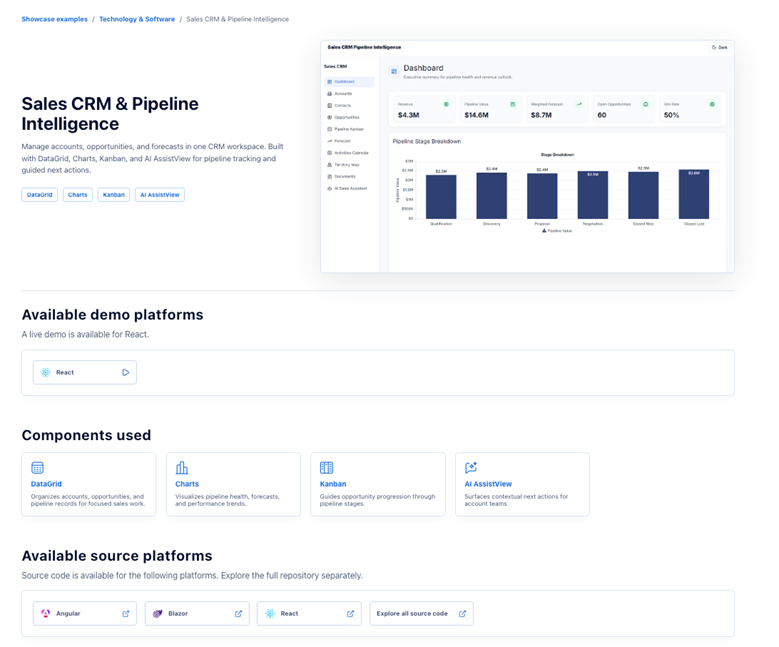This screenshot has width=779, height=647.
Task: Click external-link icon beside Explore all source code
Action: tap(463, 614)
